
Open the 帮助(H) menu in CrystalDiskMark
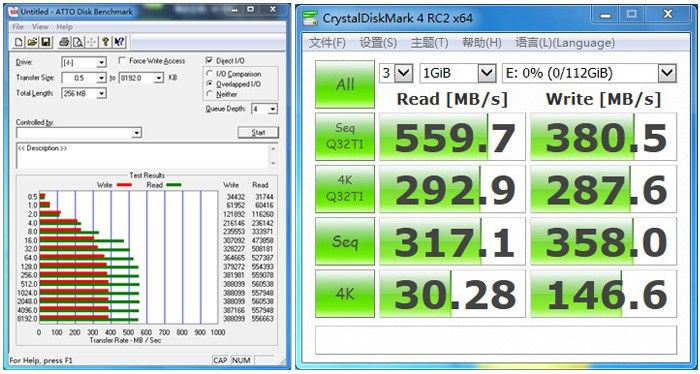coord(482,43)
